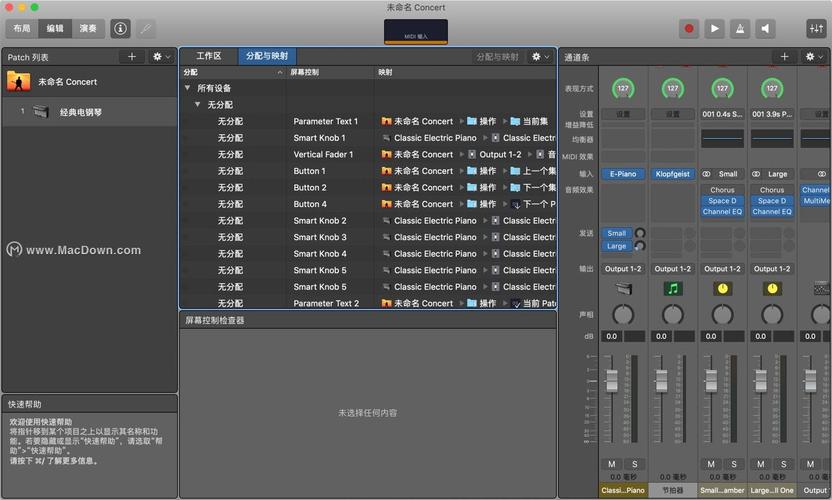Image resolution: width=832 pixels, height=500 pixels.
Task: Toggle Space D effect on the Large channel
Action: click(772, 201)
